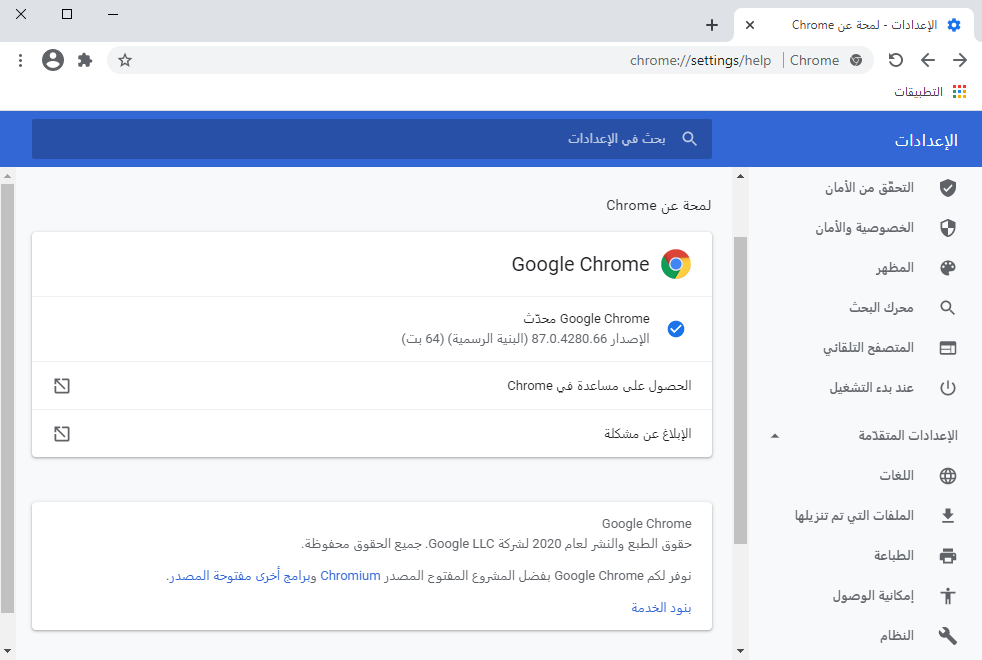This screenshot has width=982, height=660.
Task: Open the profile avatar icon
Action: [53, 60]
